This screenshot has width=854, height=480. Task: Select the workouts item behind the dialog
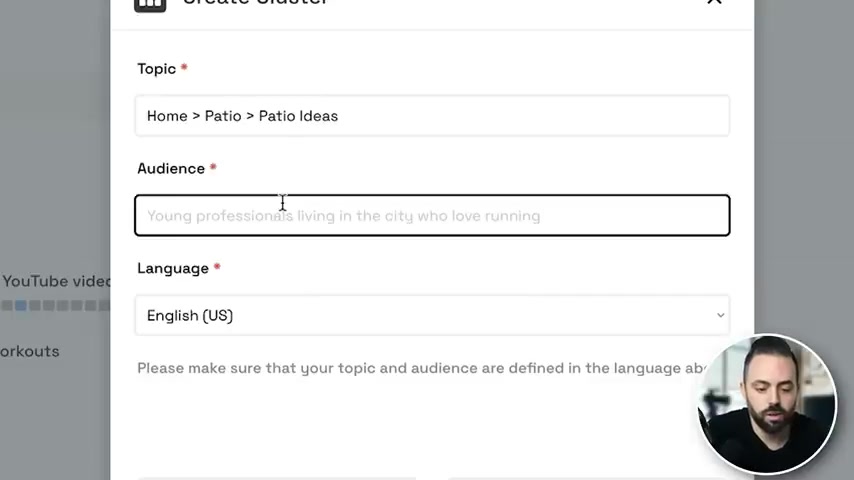pyautogui.click(x=29, y=351)
